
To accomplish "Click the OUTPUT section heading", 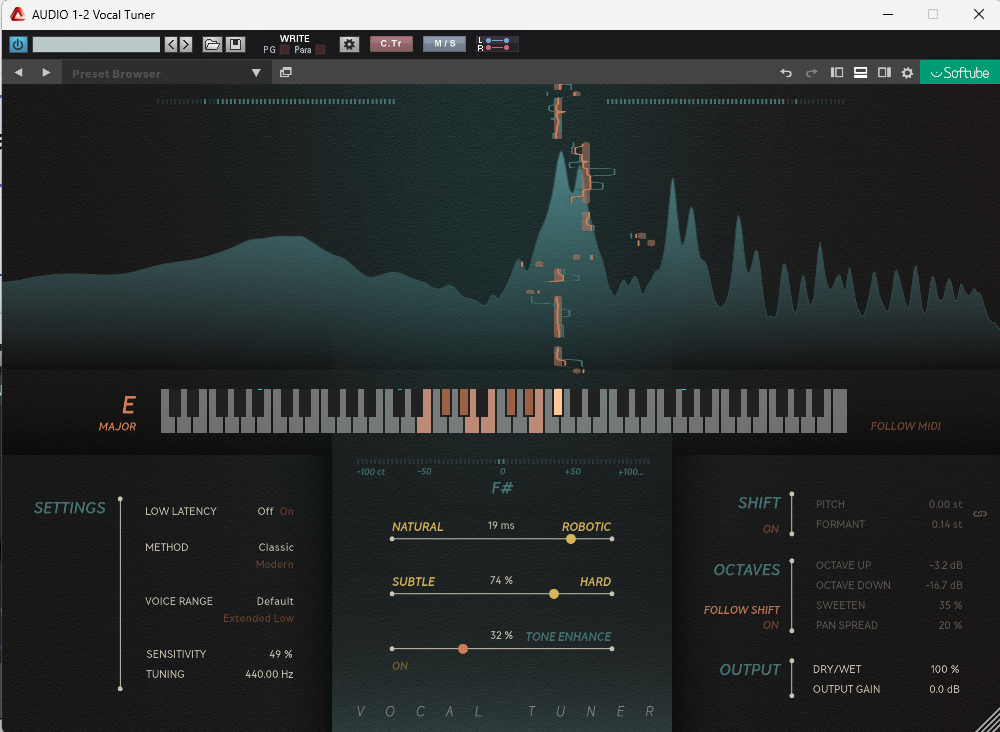I will click(750, 670).
